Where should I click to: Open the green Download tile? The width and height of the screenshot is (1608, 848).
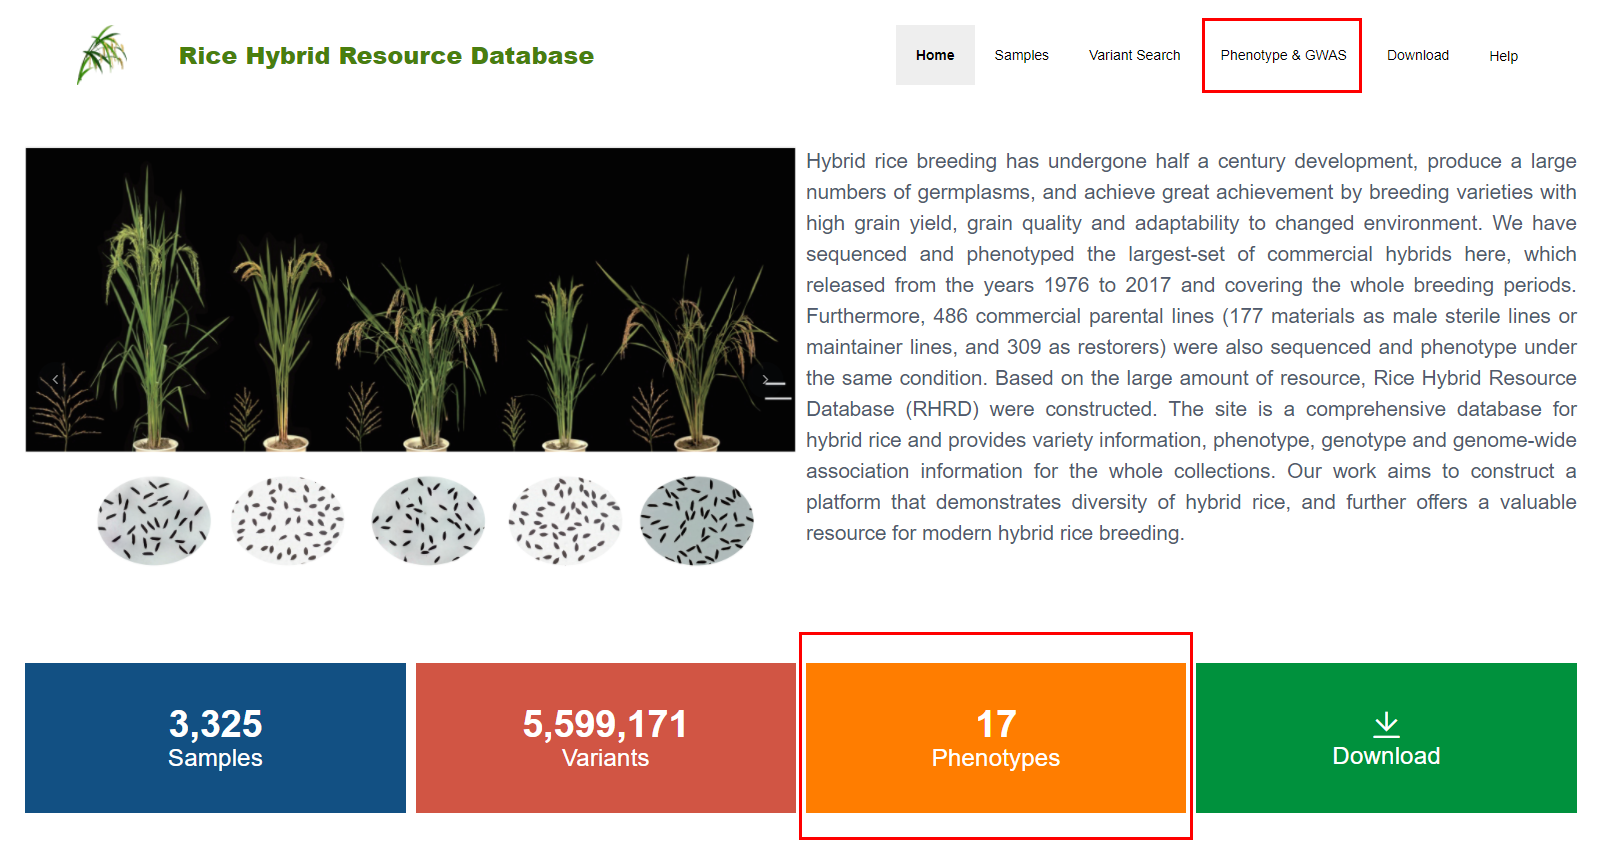click(1386, 738)
